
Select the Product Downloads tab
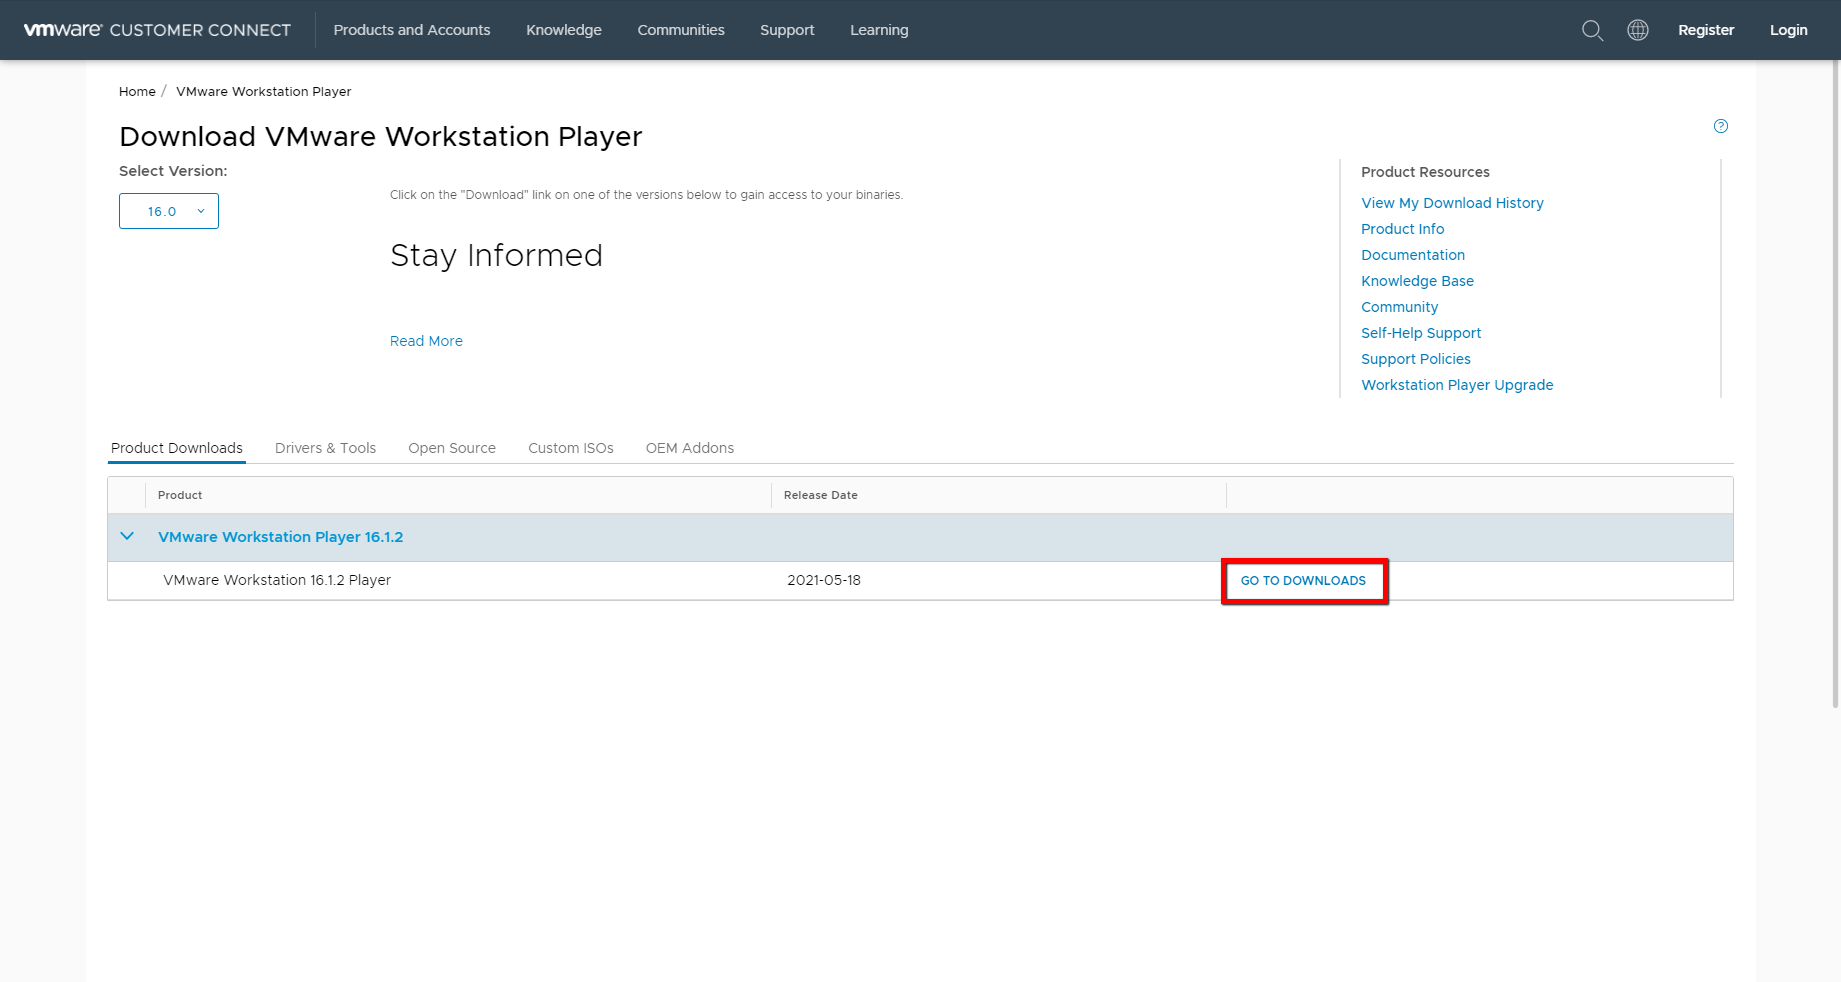pyautogui.click(x=177, y=448)
